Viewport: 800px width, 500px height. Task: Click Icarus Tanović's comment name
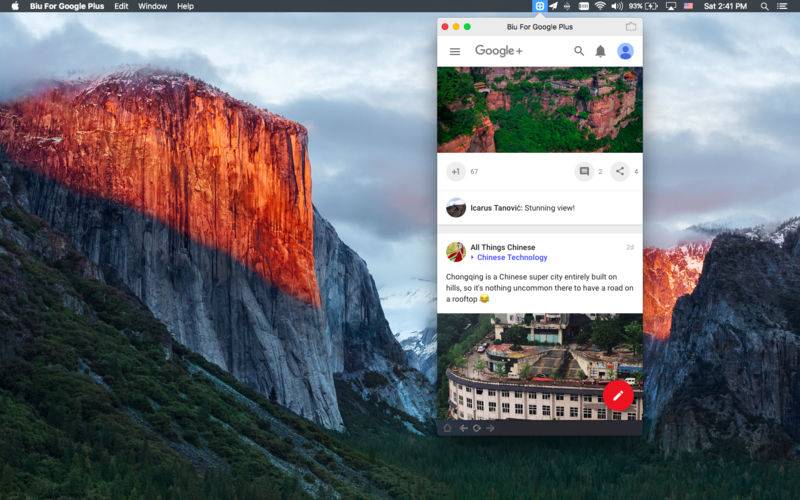tap(495, 208)
